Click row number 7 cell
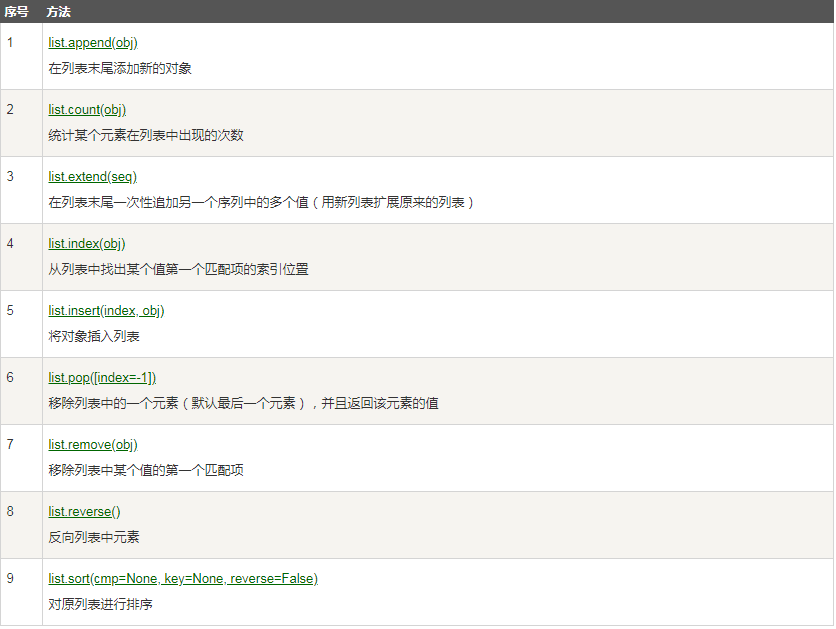The width and height of the screenshot is (836, 629). [21, 458]
